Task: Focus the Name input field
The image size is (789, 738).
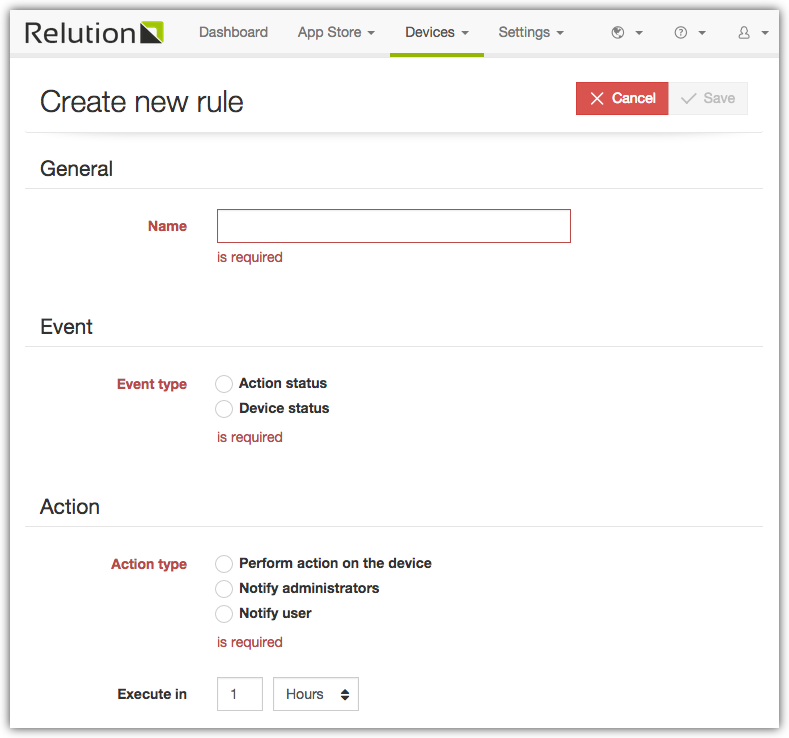Action: pos(393,226)
